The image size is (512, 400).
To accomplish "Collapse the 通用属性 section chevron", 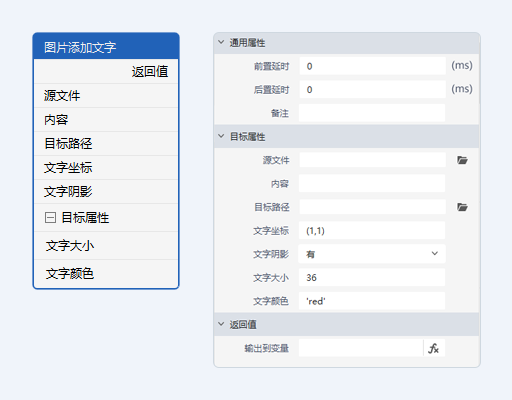I will [x=221, y=42].
